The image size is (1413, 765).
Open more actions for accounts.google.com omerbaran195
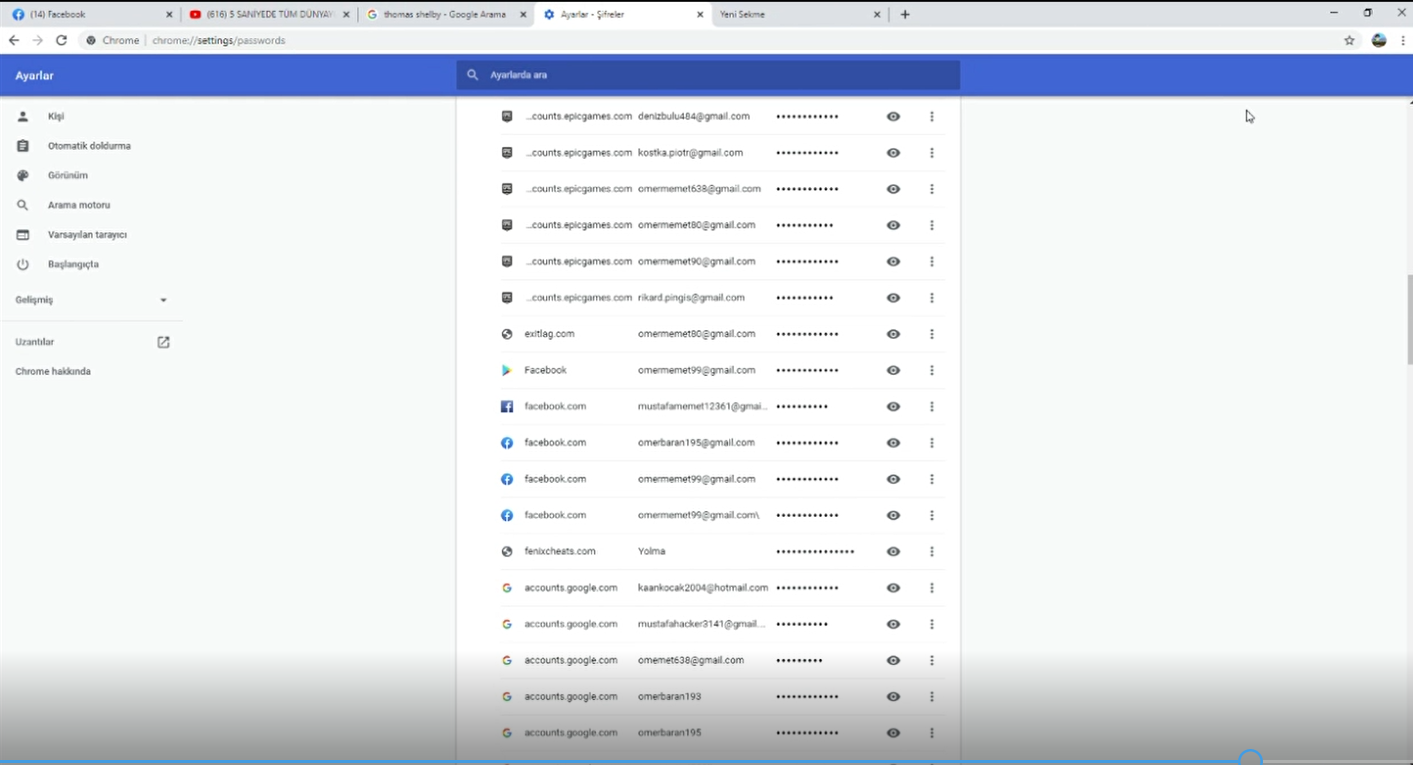[x=932, y=733]
